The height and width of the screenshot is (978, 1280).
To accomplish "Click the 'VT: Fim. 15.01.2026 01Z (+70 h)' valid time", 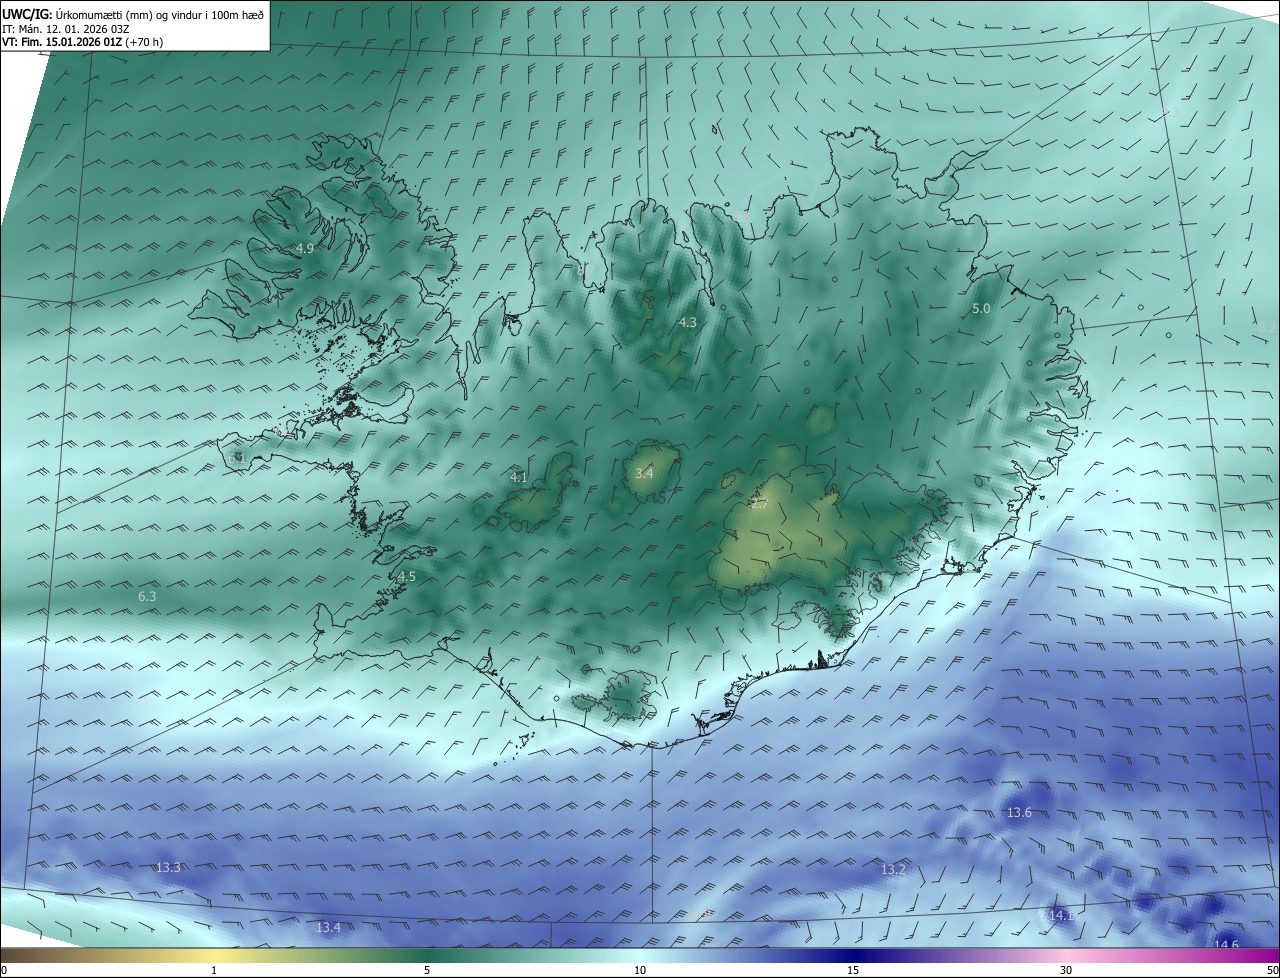I will (x=82, y=42).
